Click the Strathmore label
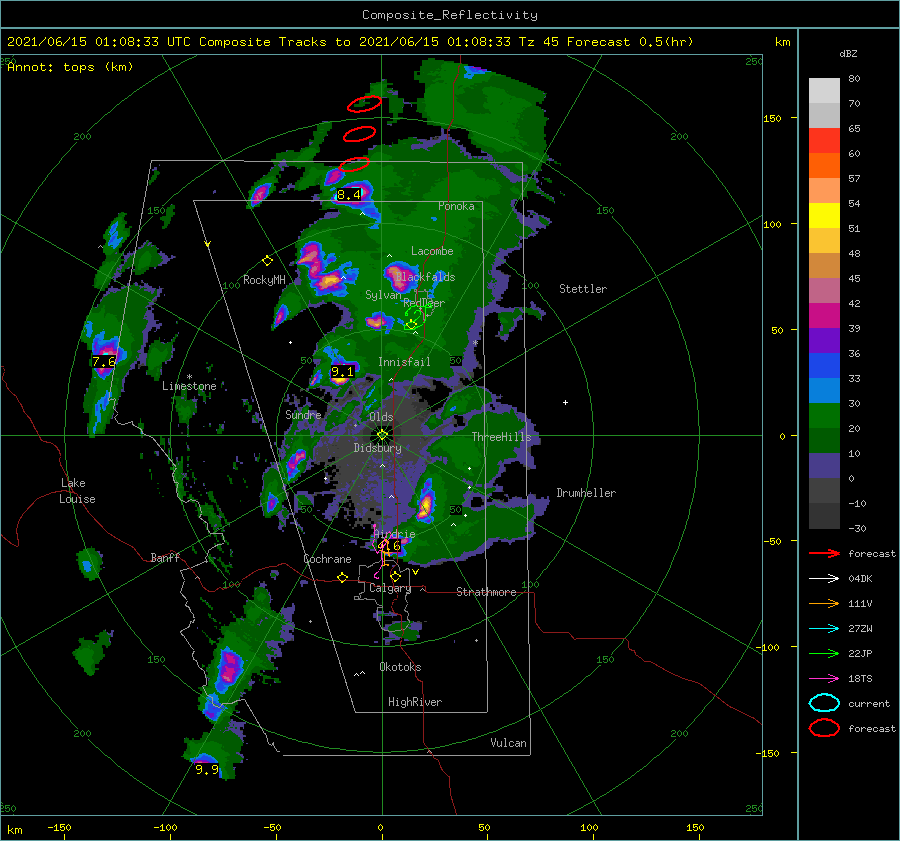 point(486,592)
